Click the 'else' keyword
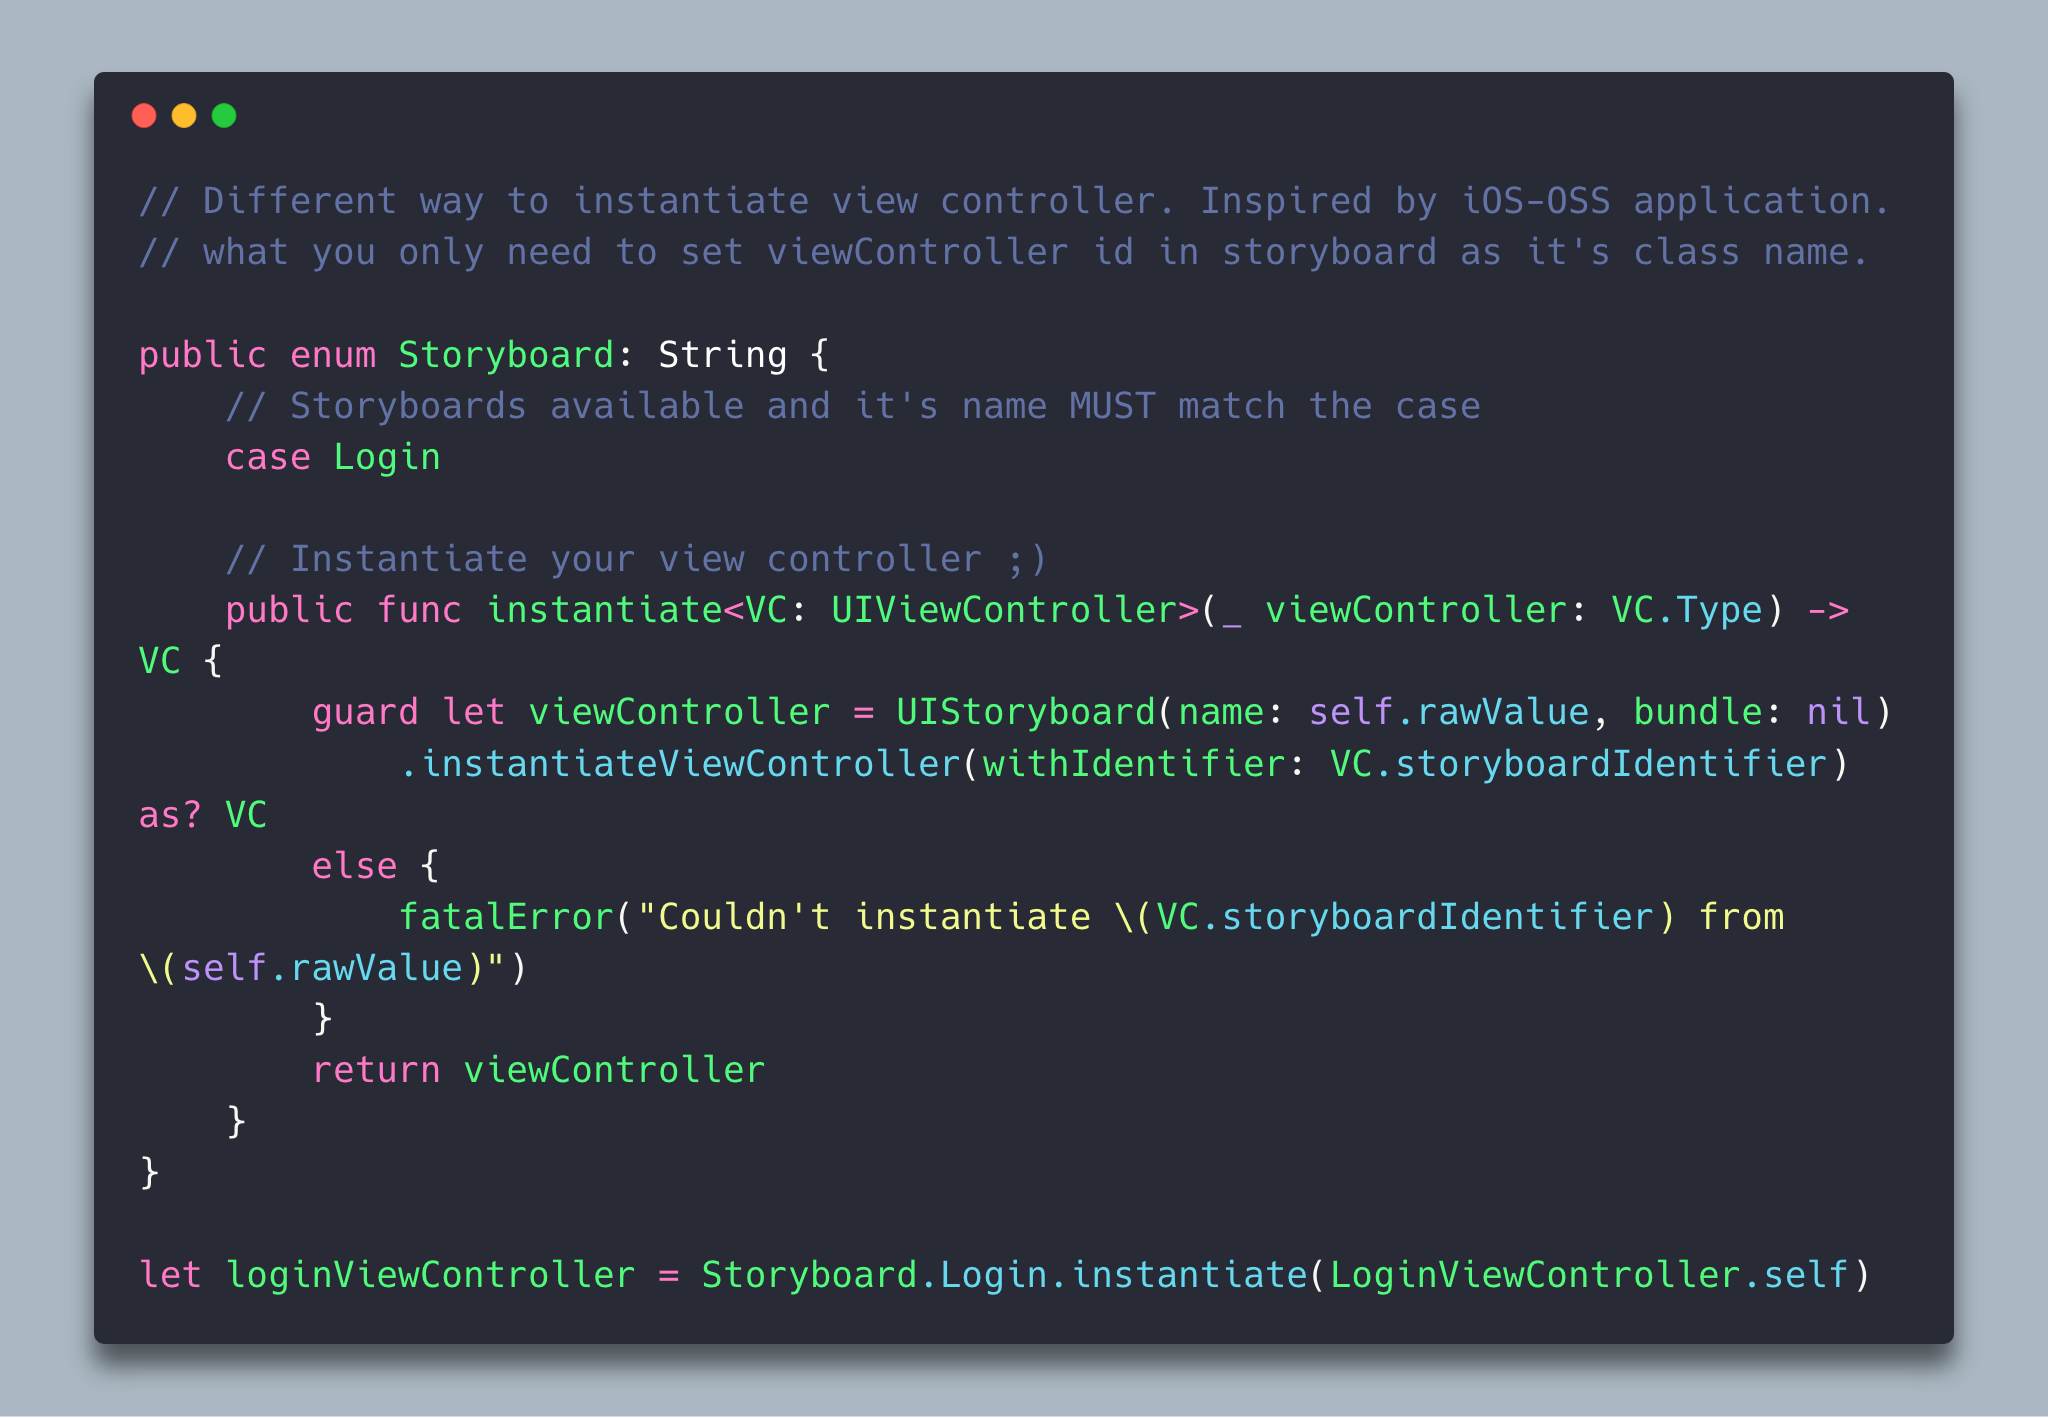The image size is (2048, 1418). point(354,866)
